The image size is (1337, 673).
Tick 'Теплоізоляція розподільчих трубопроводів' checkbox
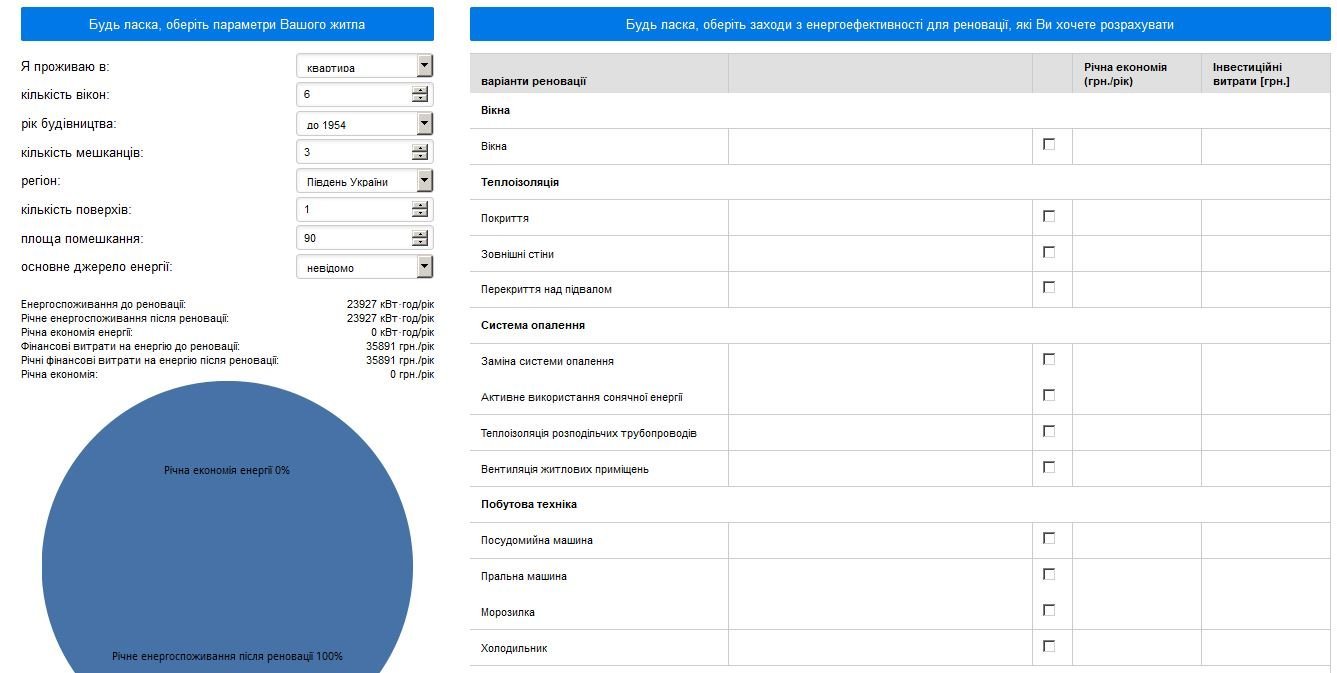click(x=1049, y=431)
